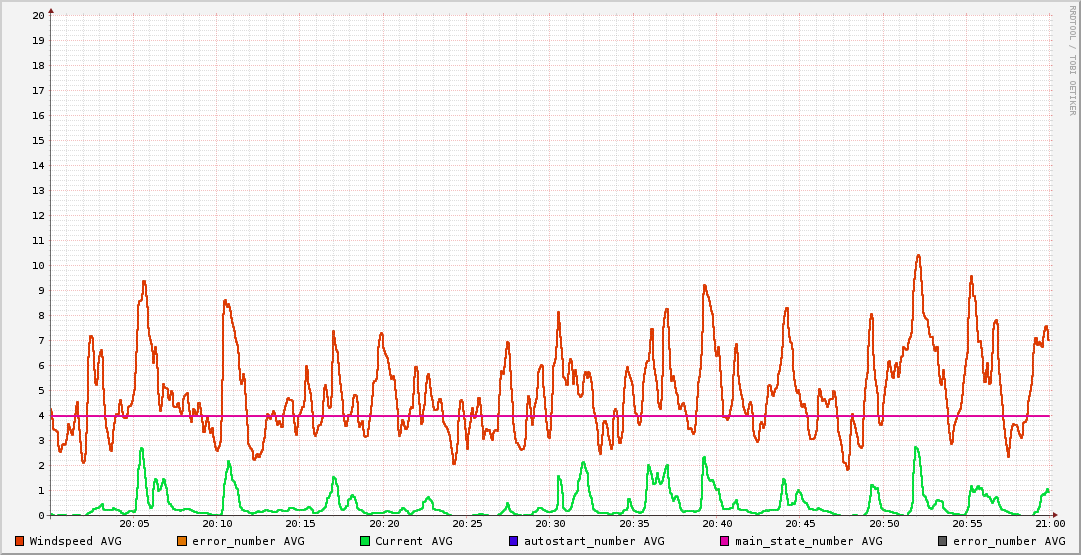Click the 20:35 time axis label
This screenshot has height=555, width=1081.
[634, 525]
